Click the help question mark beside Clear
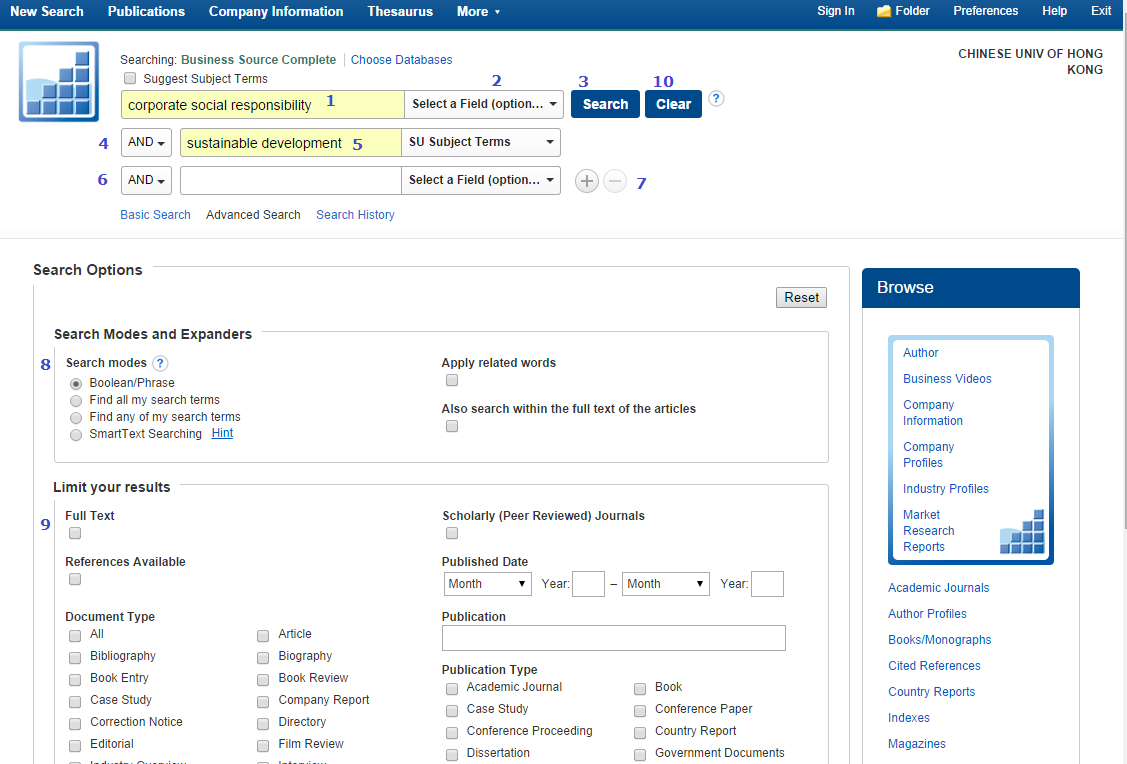This screenshot has width=1127, height=764. click(x=716, y=98)
